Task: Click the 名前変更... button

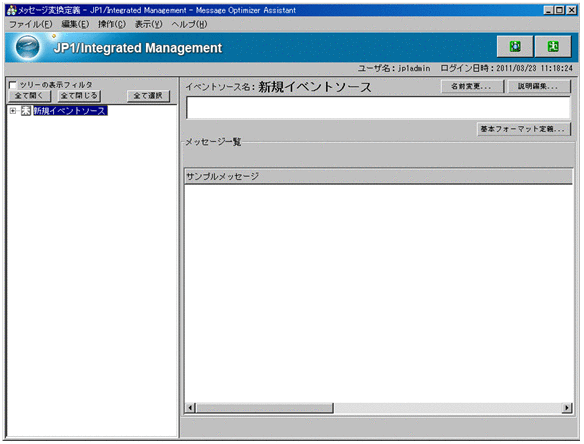Action: 472,86
